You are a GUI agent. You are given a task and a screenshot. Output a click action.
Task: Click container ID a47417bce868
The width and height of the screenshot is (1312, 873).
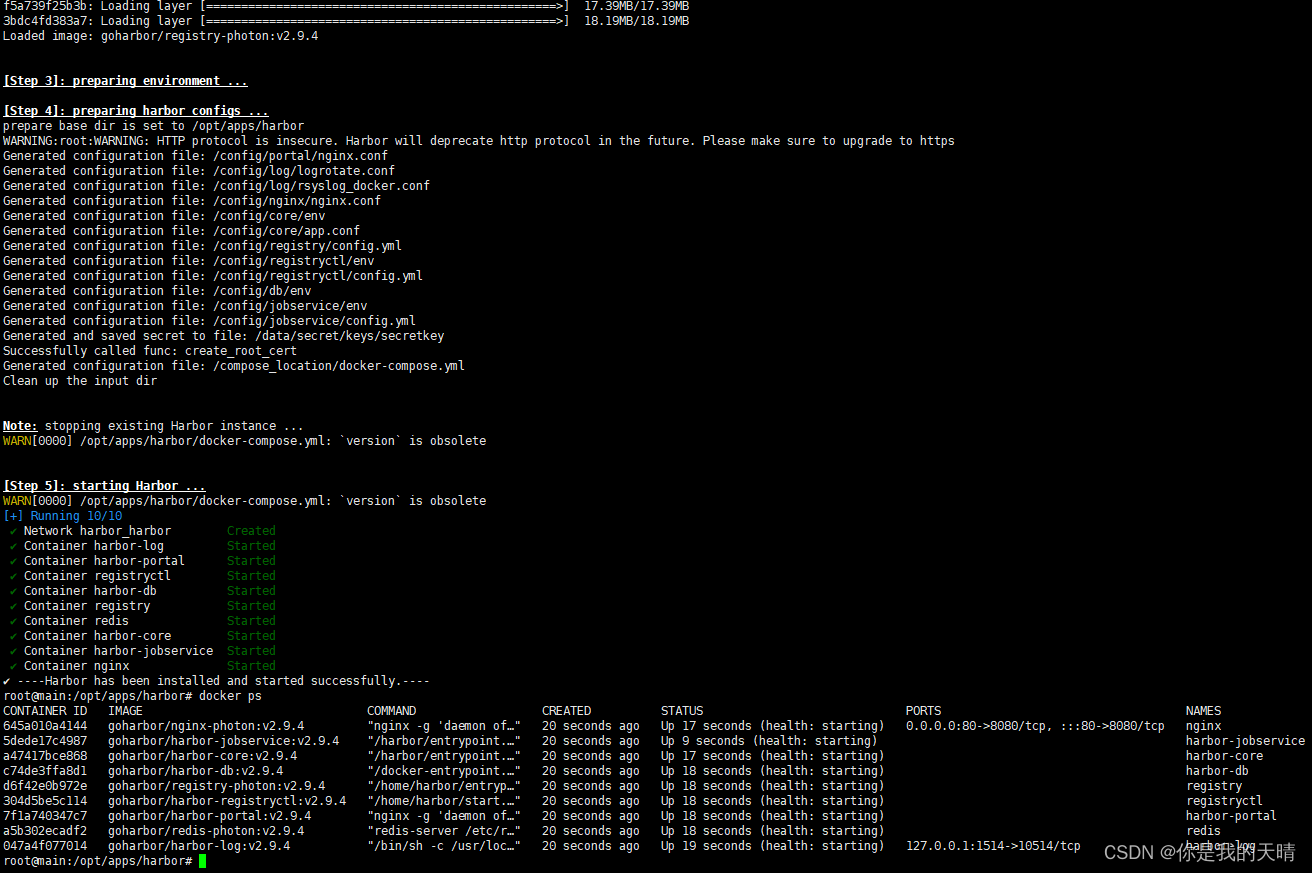[x=45, y=756]
